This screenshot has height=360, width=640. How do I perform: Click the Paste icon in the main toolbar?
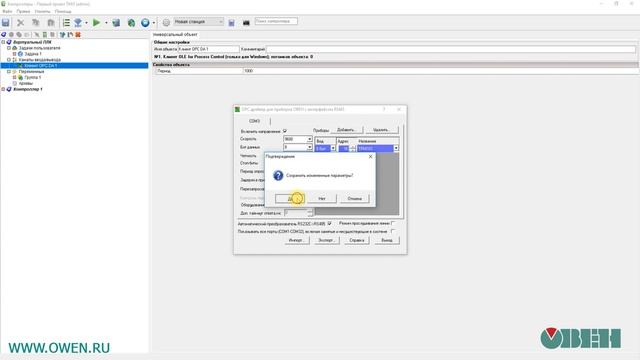(x=51, y=23)
